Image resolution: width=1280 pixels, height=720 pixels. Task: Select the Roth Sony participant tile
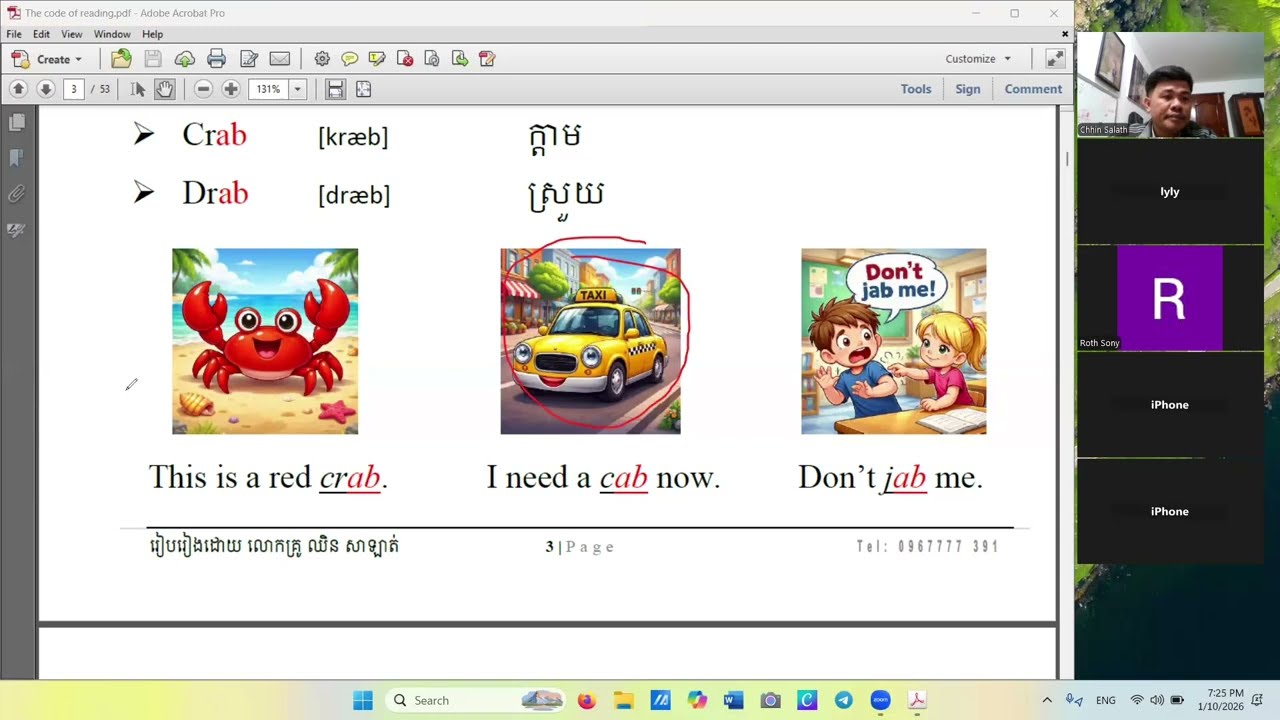tap(1169, 298)
